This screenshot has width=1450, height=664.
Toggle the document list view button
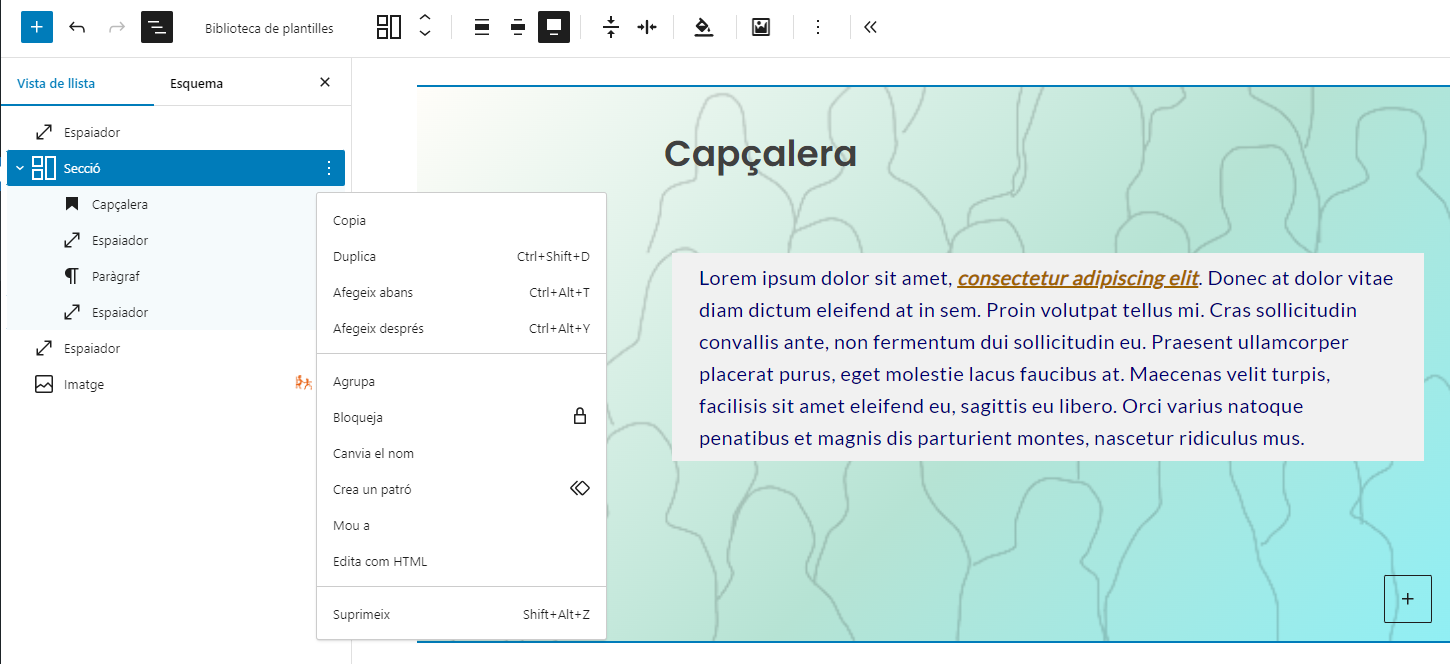(x=157, y=27)
